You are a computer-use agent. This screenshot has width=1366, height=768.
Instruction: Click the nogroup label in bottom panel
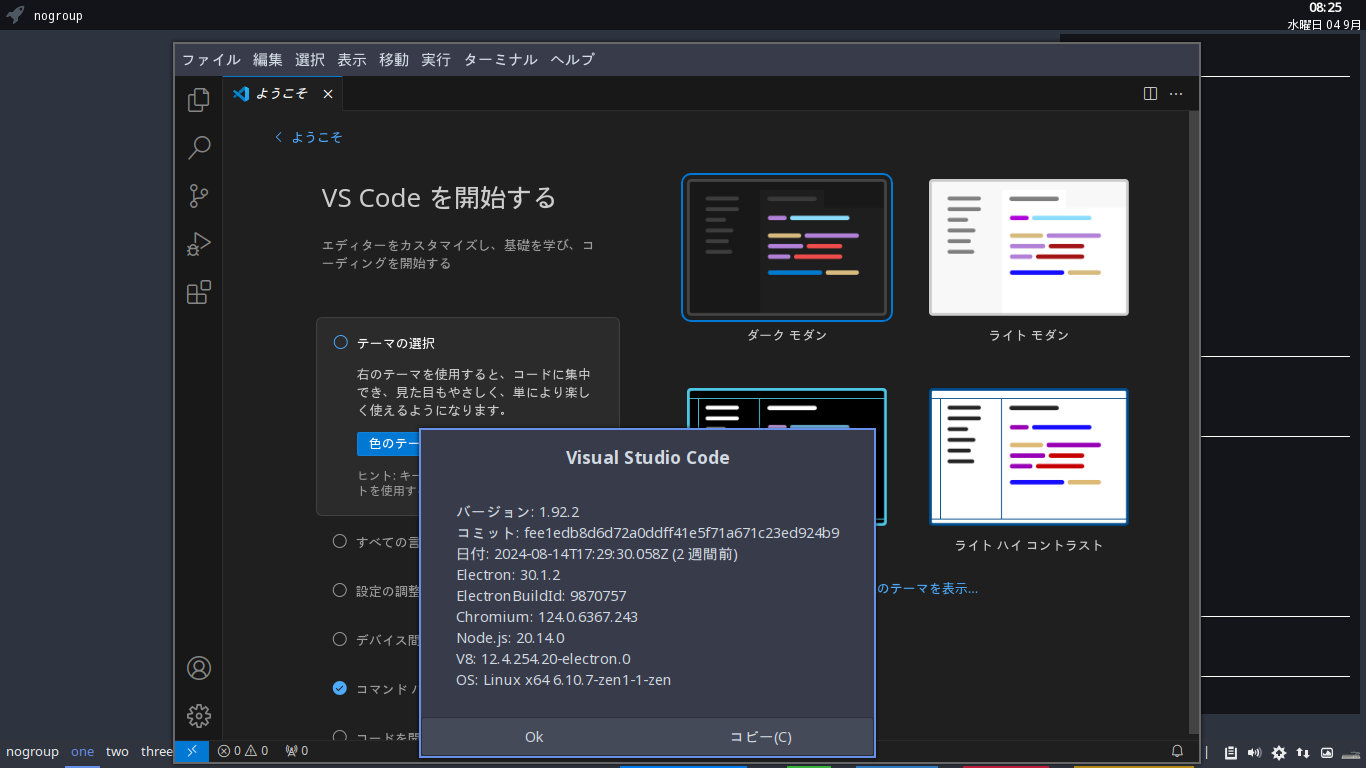tap(32, 752)
